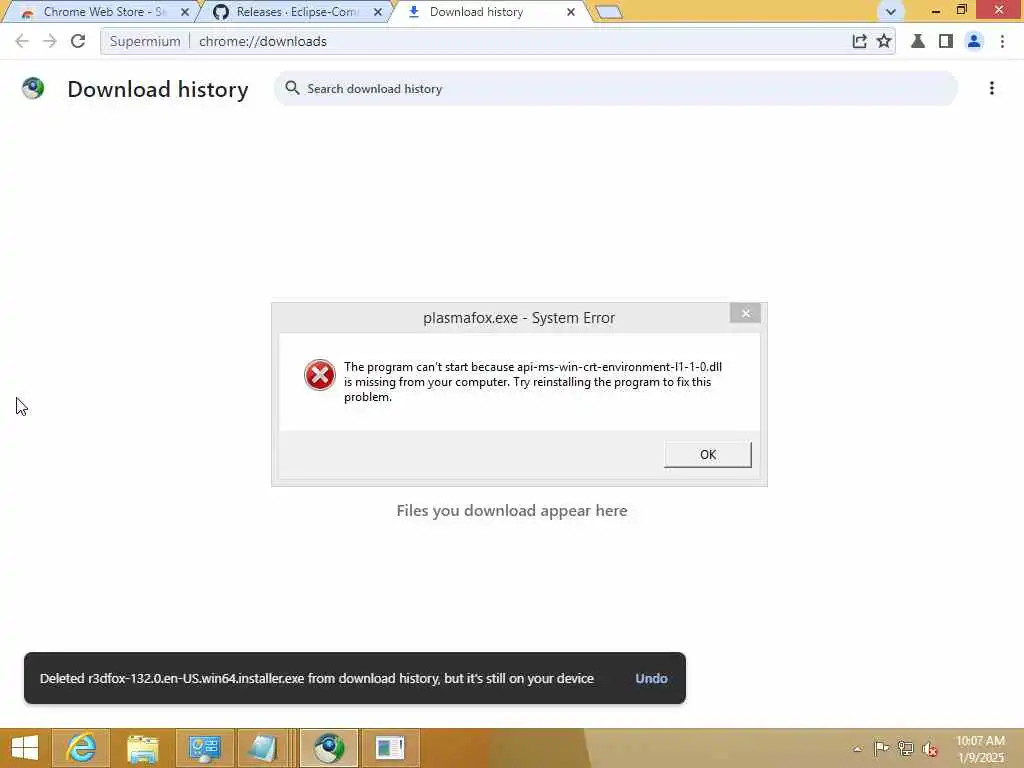Close the Download history tab
The image size is (1024, 768).
pos(571,12)
